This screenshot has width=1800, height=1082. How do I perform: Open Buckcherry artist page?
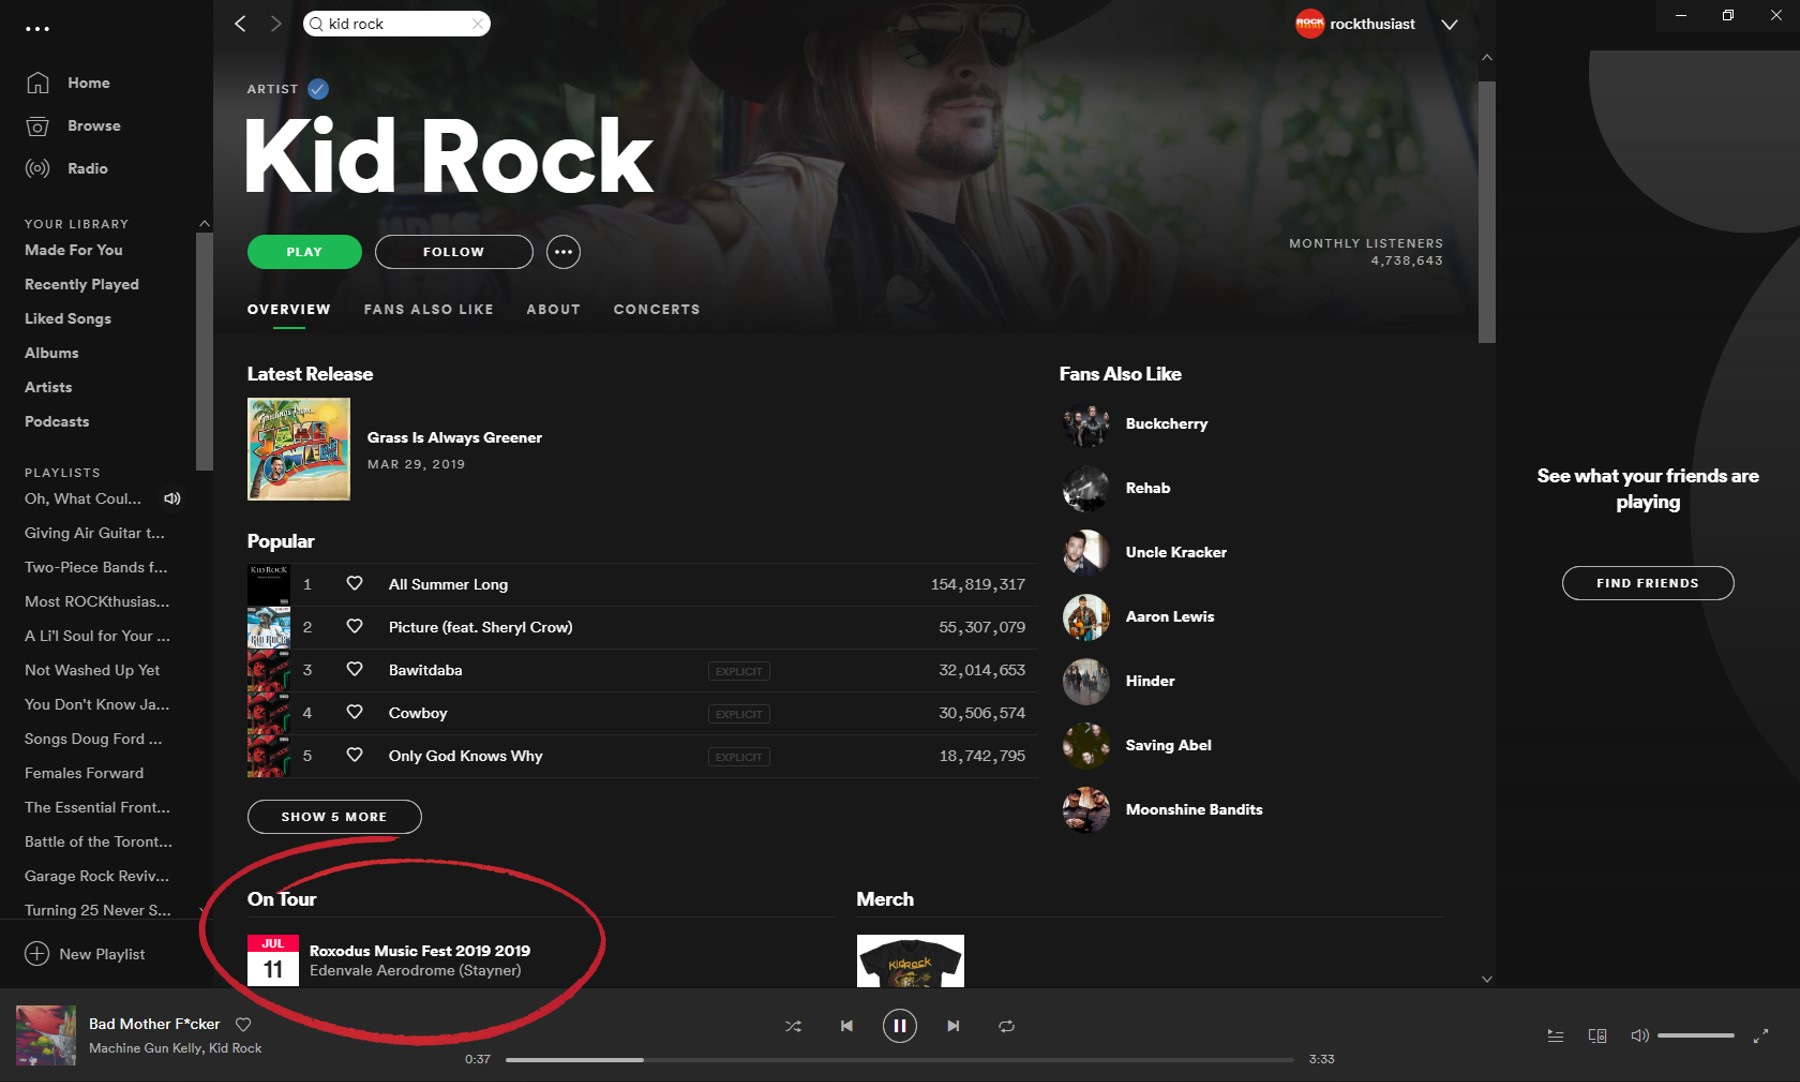[x=1166, y=424]
